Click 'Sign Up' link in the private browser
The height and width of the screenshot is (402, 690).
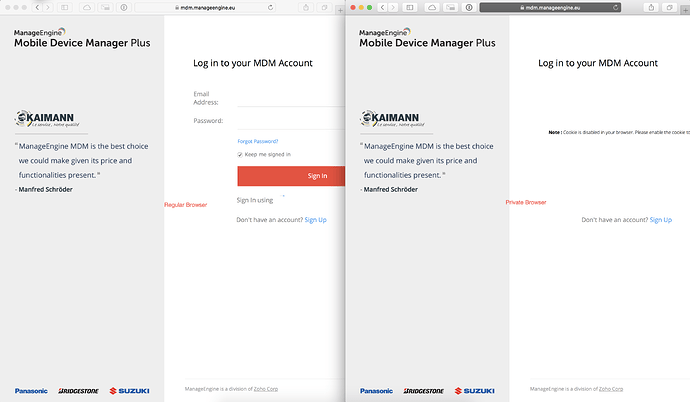coord(660,219)
